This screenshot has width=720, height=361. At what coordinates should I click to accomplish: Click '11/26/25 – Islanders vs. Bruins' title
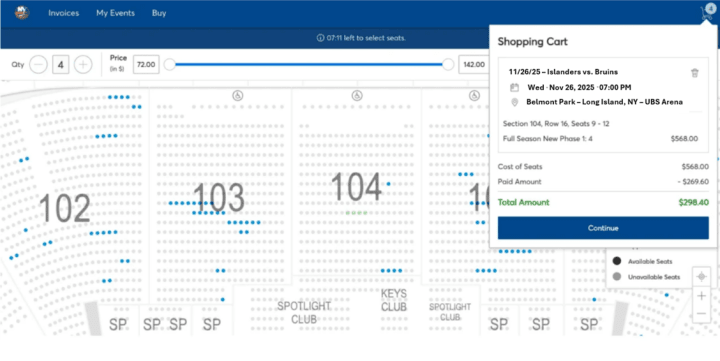pyautogui.click(x=563, y=72)
